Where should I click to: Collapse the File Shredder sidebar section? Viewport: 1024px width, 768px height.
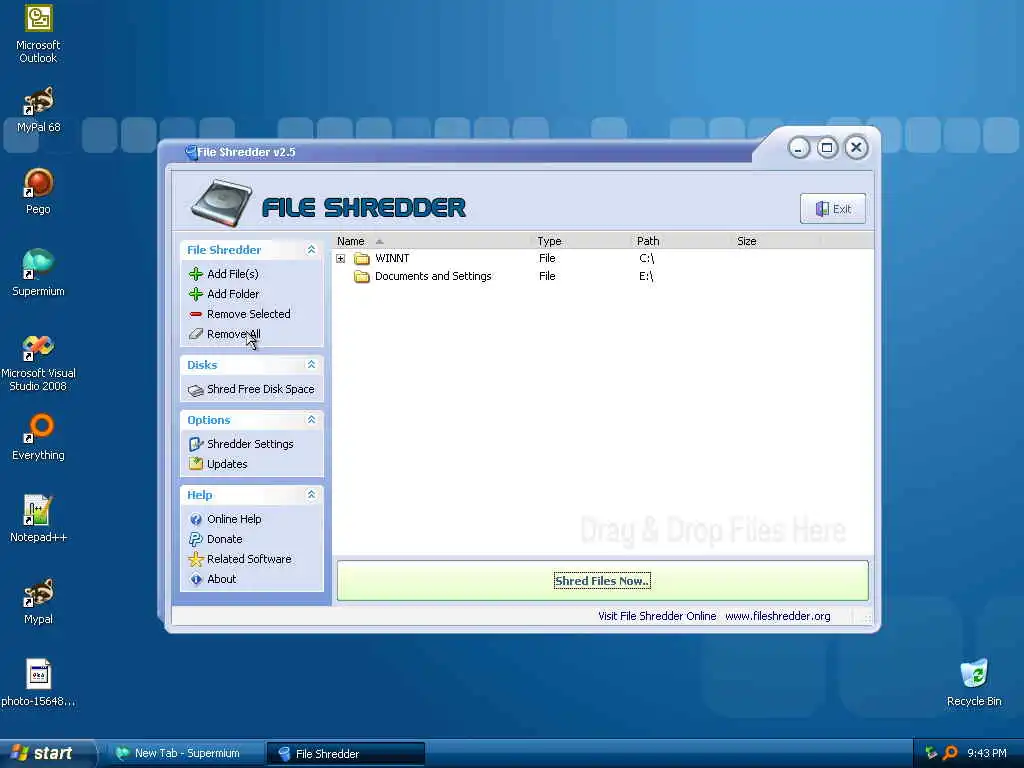(312, 249)
